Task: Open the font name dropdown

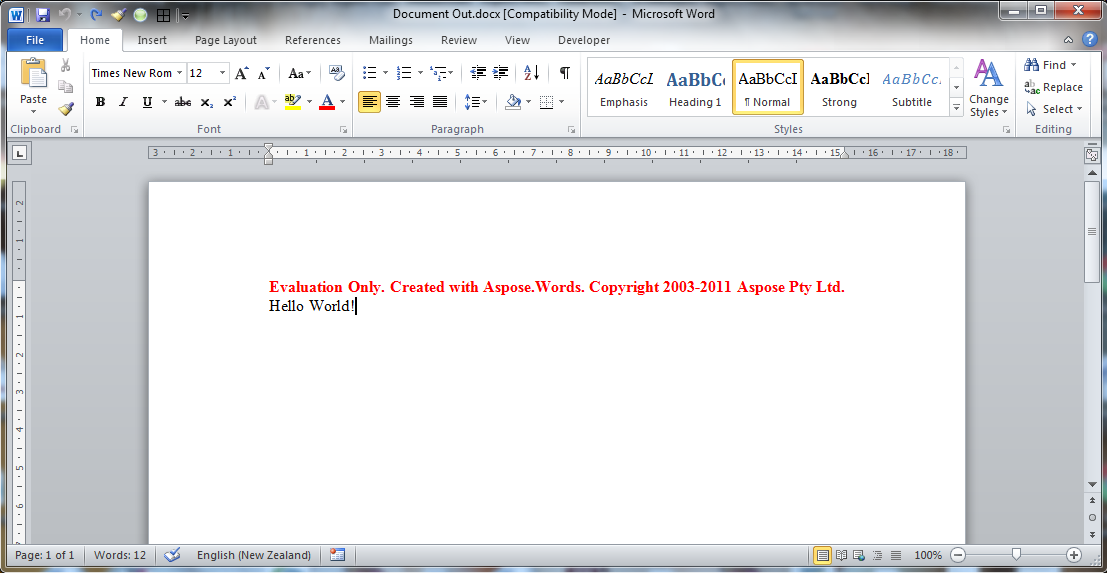Action: click(x=179, y=73)
